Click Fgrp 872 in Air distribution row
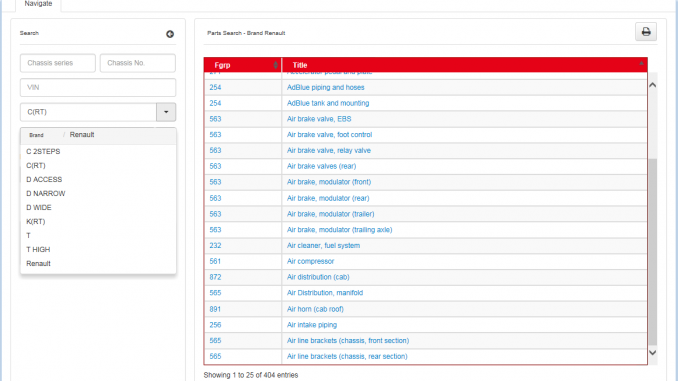 [x=215, y=277]
